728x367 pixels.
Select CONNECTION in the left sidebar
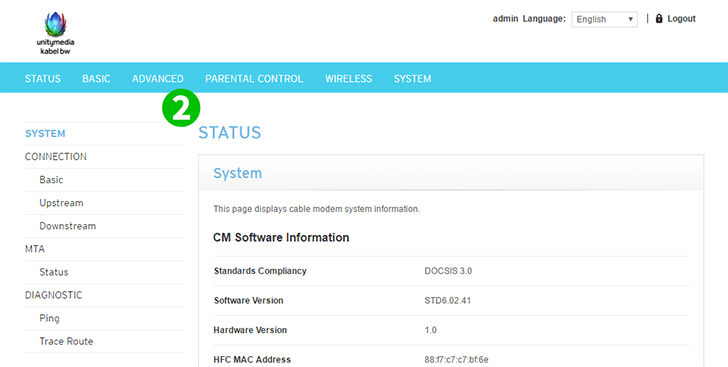(x=56, y=157)
